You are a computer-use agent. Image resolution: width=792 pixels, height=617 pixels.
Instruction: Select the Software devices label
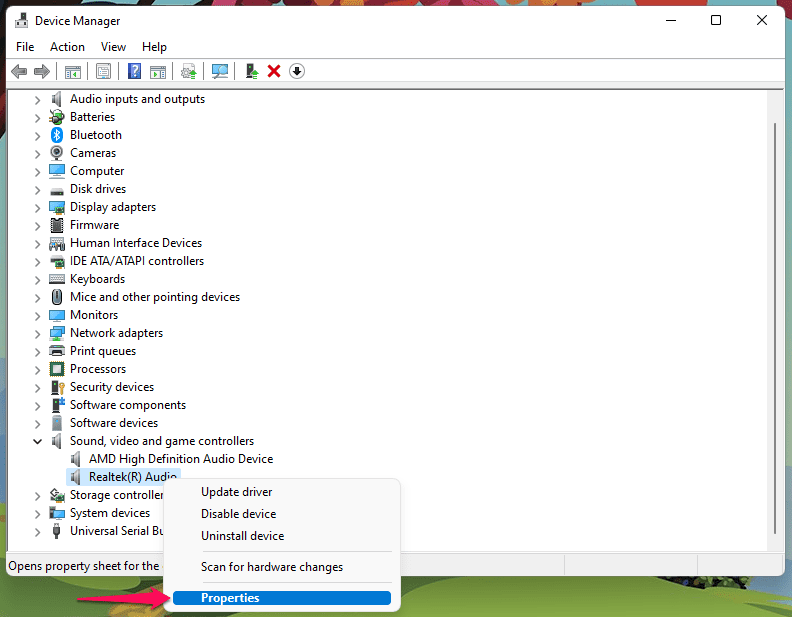tap(114, 423)
